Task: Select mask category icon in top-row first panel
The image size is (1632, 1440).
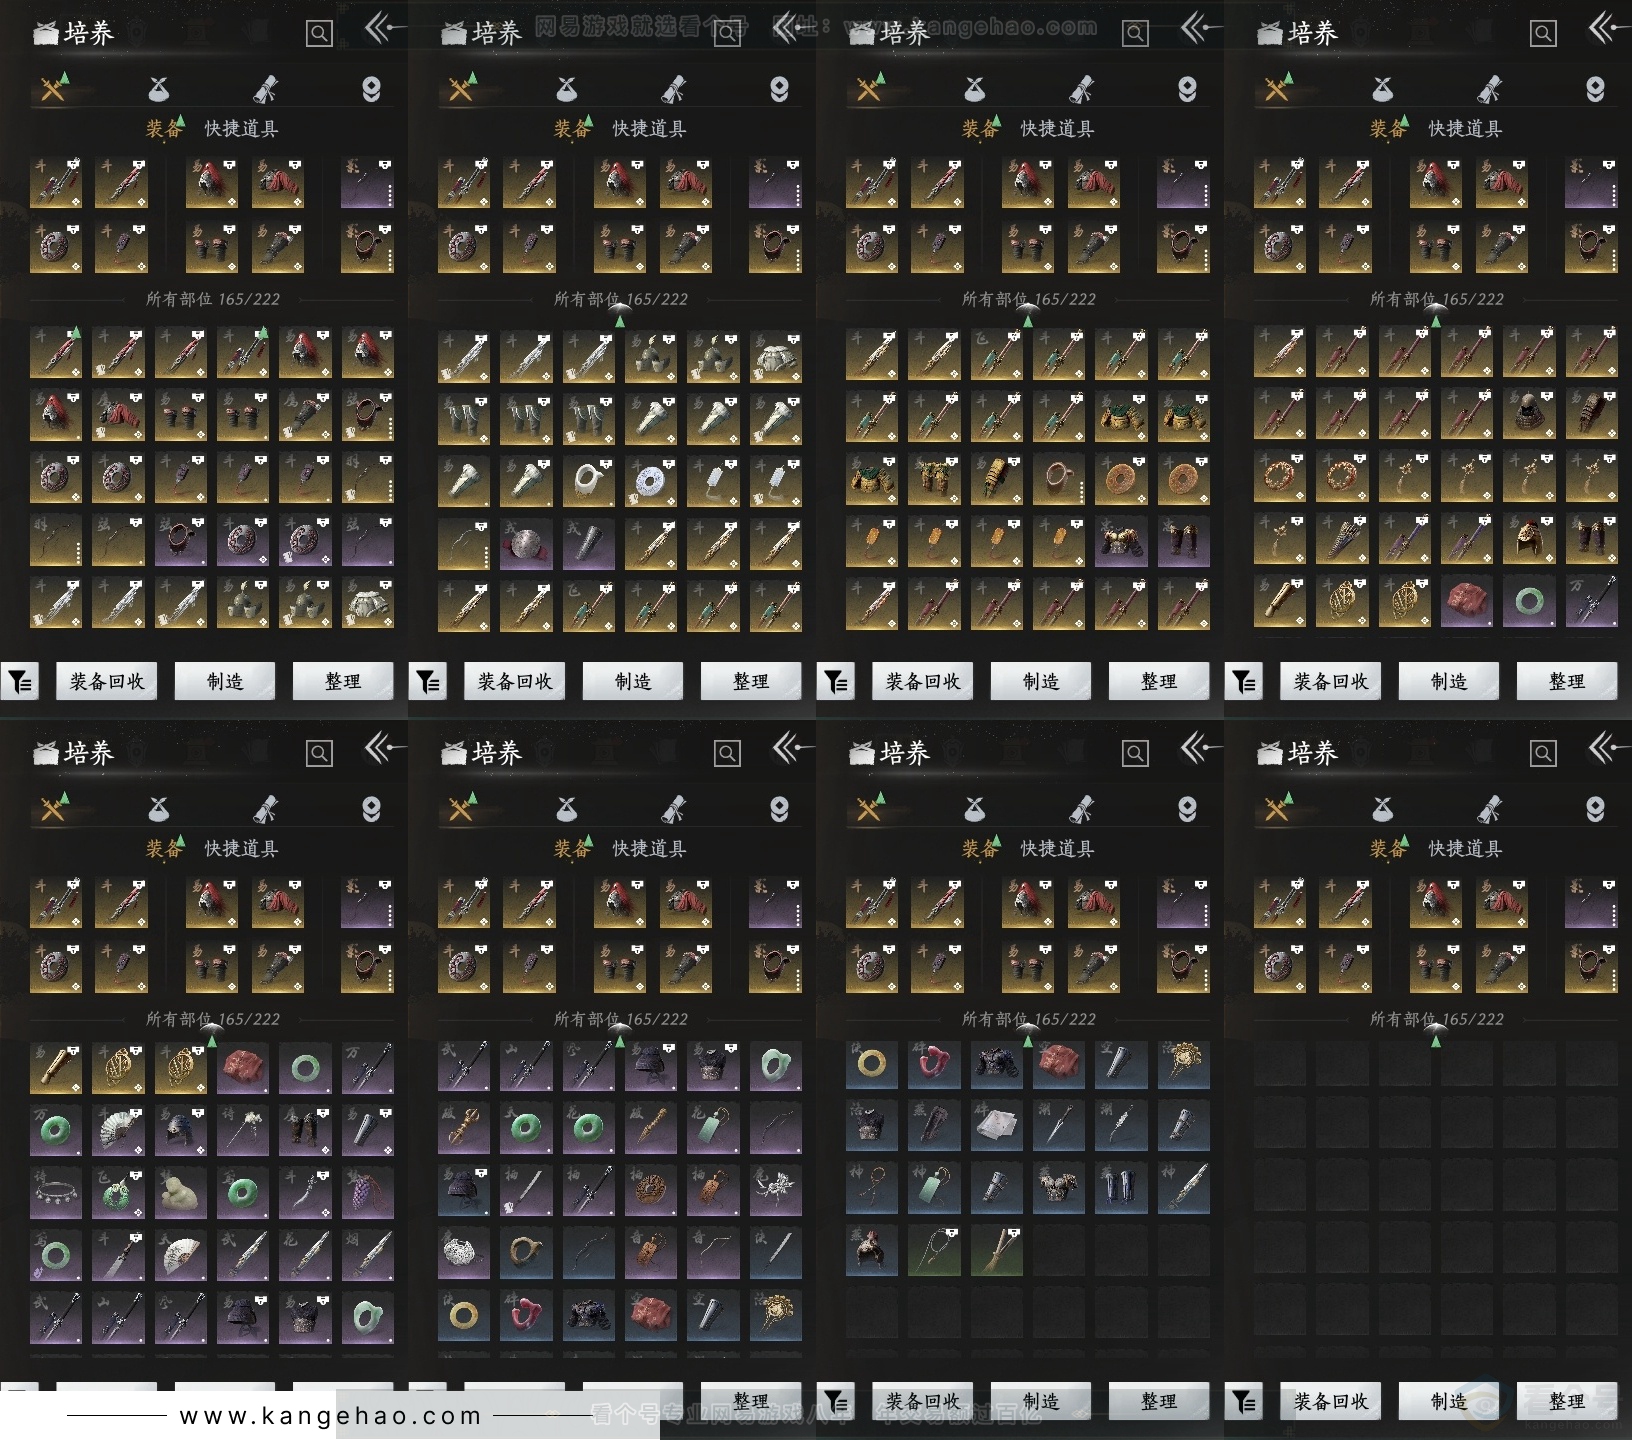Action: pyautogui.click(x=371, y=90)
